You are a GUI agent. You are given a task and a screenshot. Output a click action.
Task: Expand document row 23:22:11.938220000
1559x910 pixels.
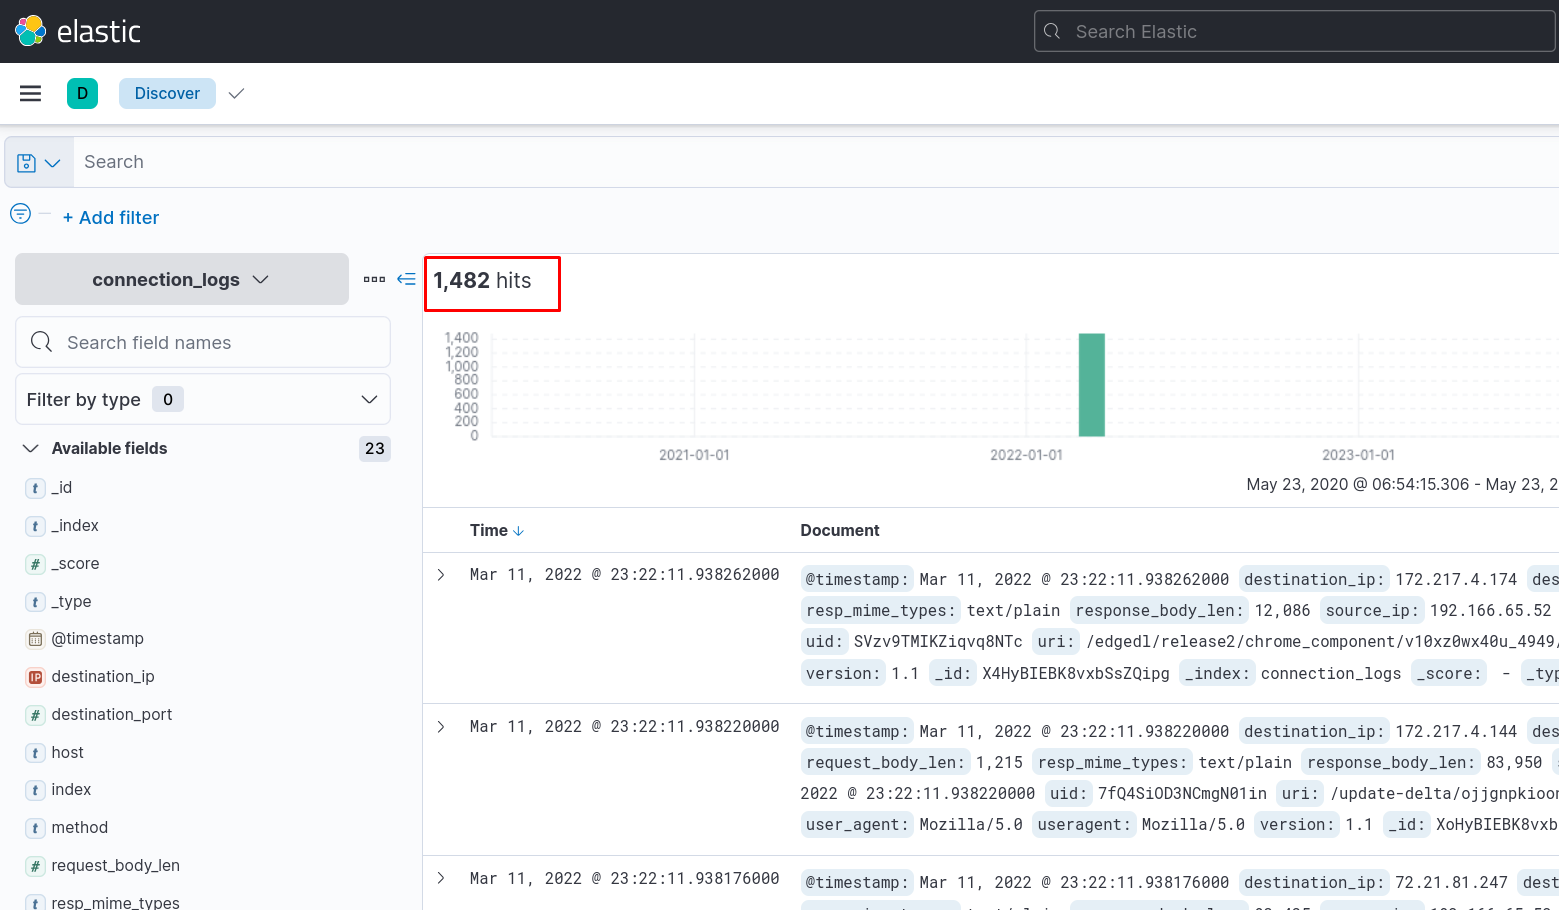(441, 727)
